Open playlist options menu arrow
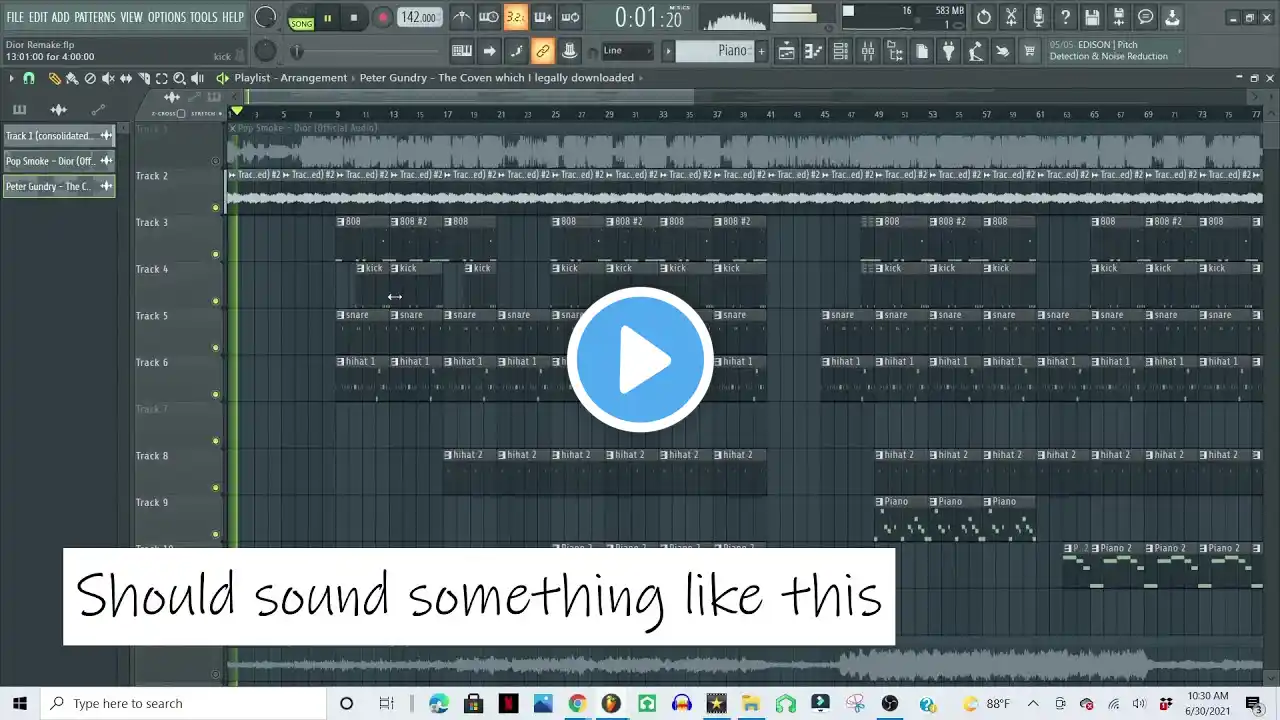 (x=11, y=78)
